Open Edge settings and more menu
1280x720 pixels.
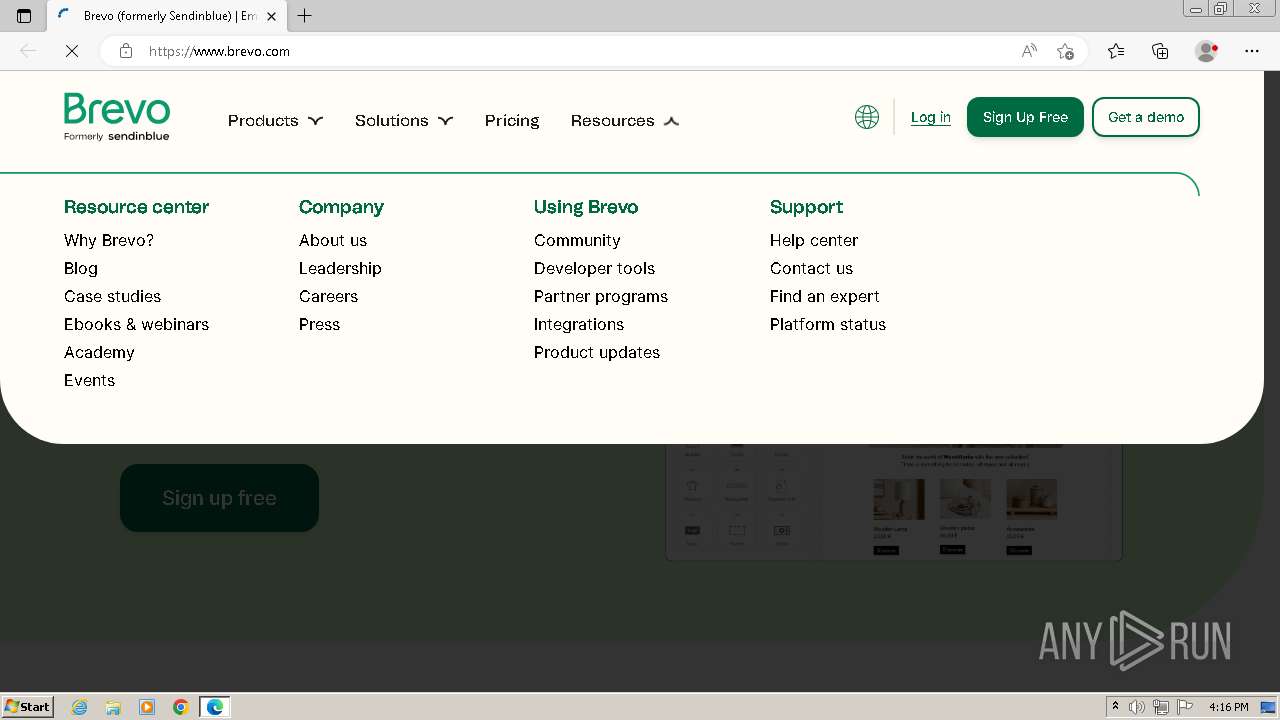[x=1252, y=51]
